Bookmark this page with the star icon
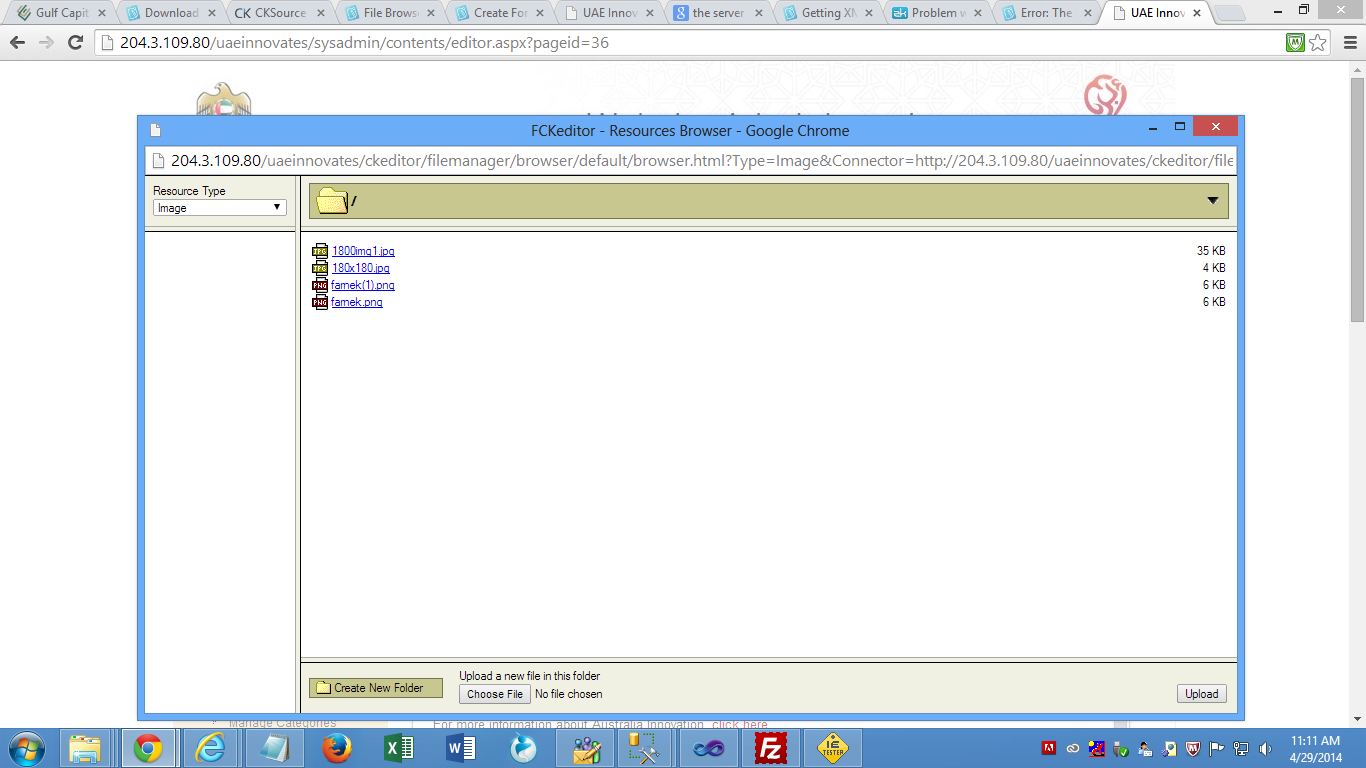The image size is (1366, 768). click(x=1318, y=43)
